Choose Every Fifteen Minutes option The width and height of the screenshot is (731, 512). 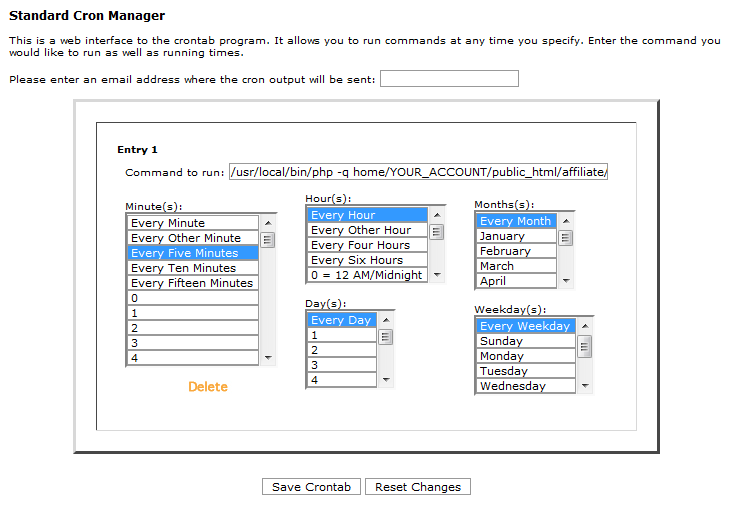(192, 283)
